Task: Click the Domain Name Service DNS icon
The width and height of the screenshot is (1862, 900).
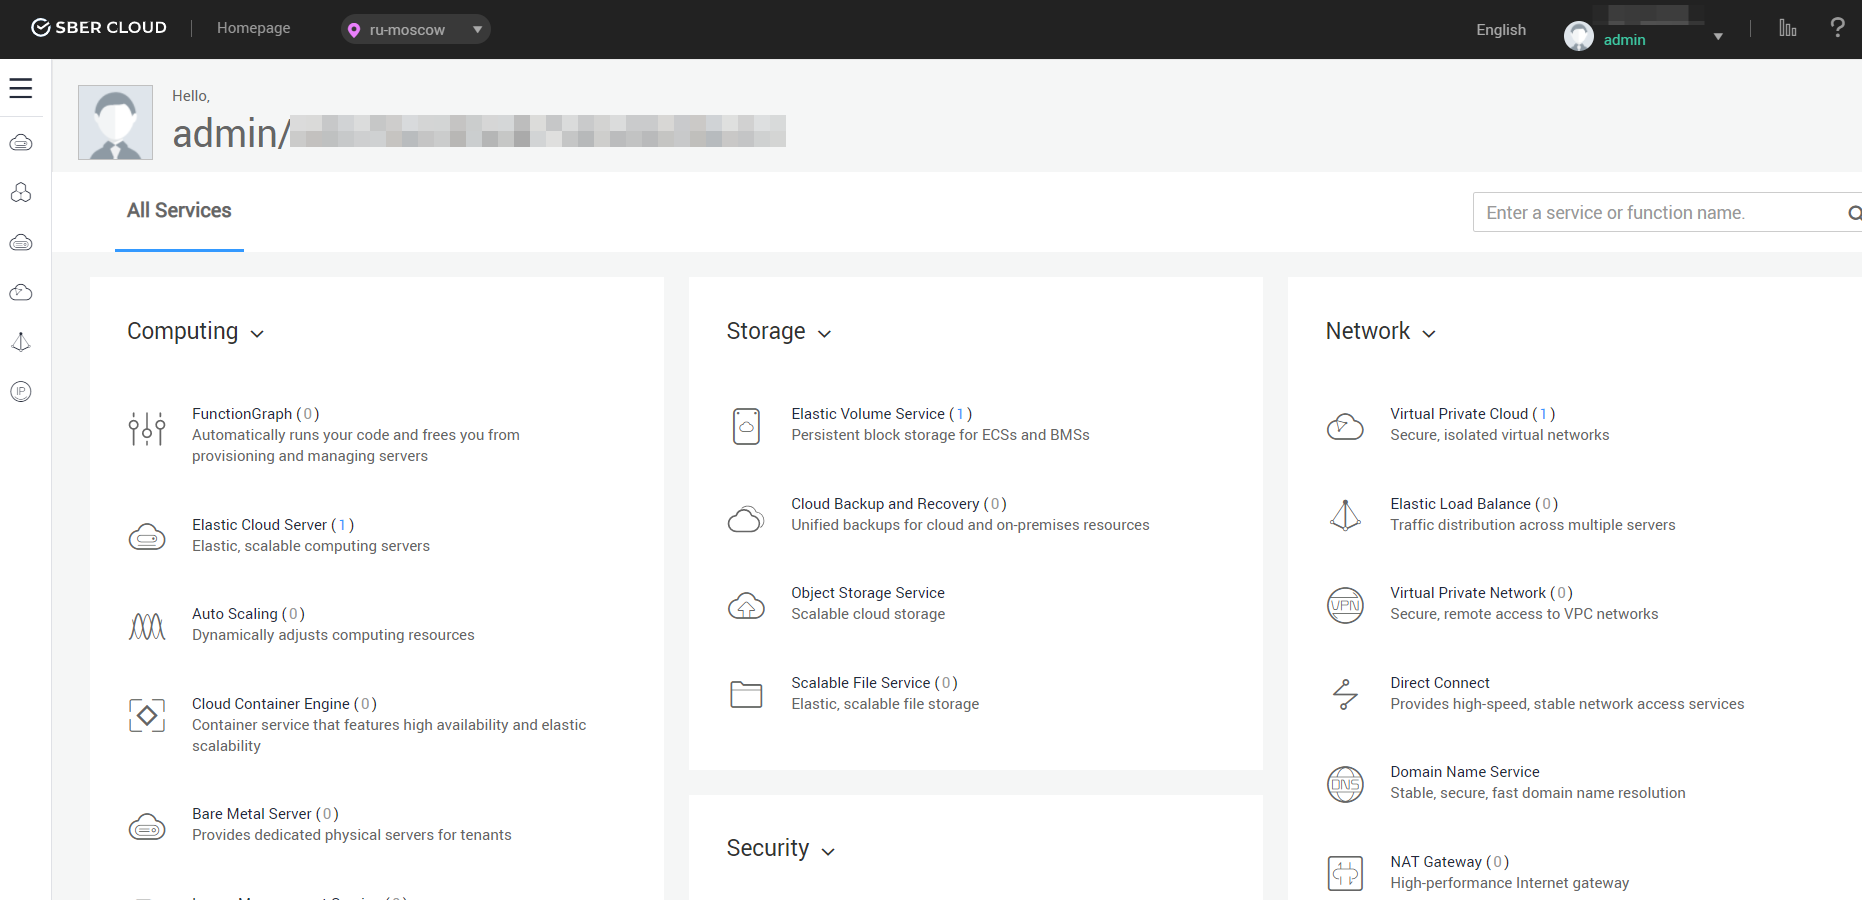Action: (x=1345, y=784)
